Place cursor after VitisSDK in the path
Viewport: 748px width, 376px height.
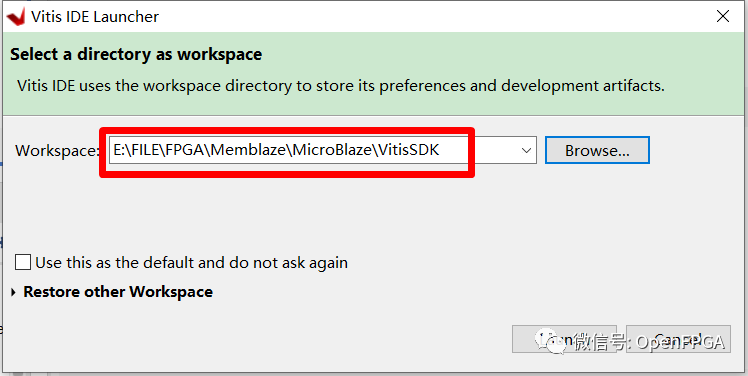click(x=440, y=150)
